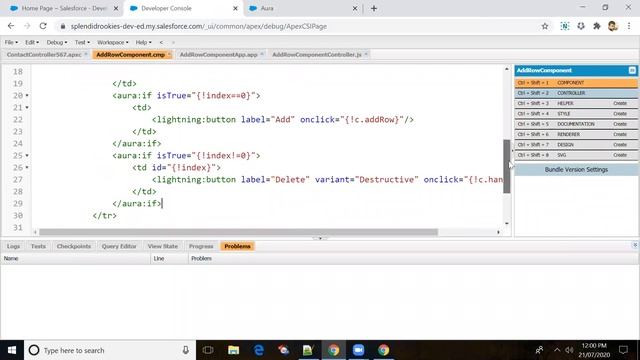Click the address bar URL

point(199,26)
